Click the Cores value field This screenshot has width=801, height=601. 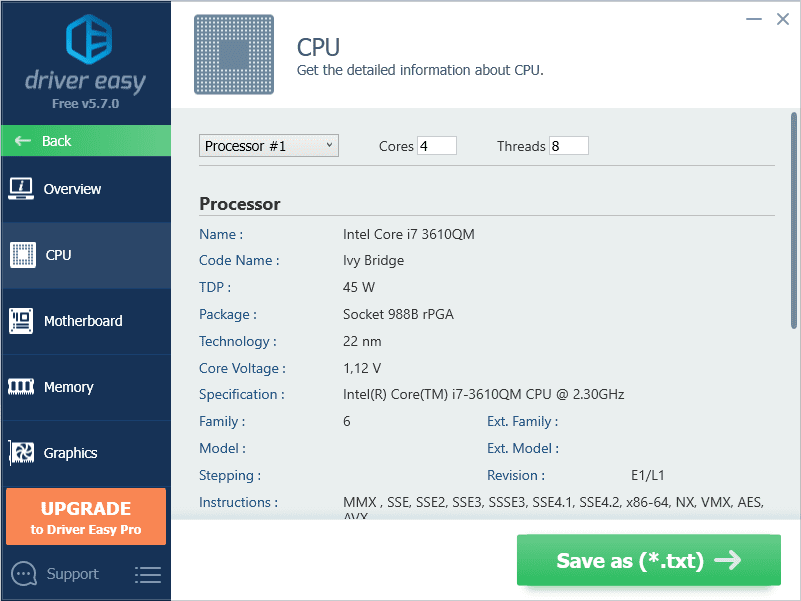click(x=437, y=146)
